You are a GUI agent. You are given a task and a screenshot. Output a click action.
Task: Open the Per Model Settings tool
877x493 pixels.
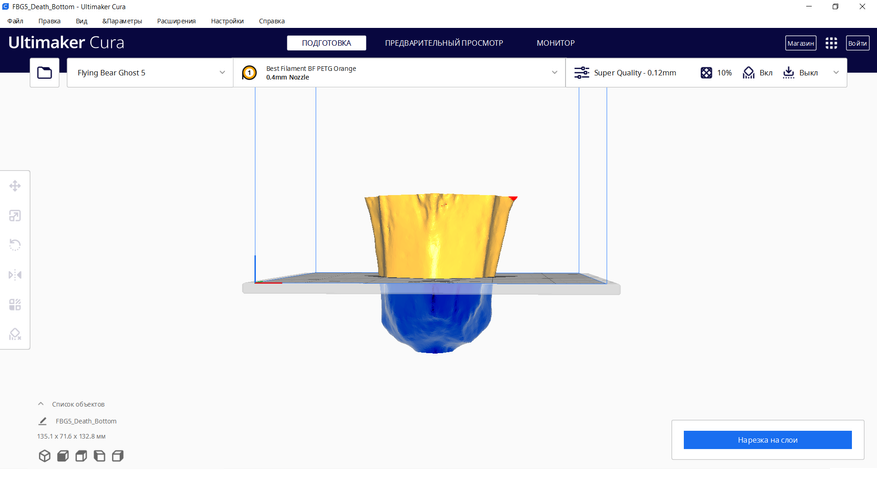[x=15, y=305]
